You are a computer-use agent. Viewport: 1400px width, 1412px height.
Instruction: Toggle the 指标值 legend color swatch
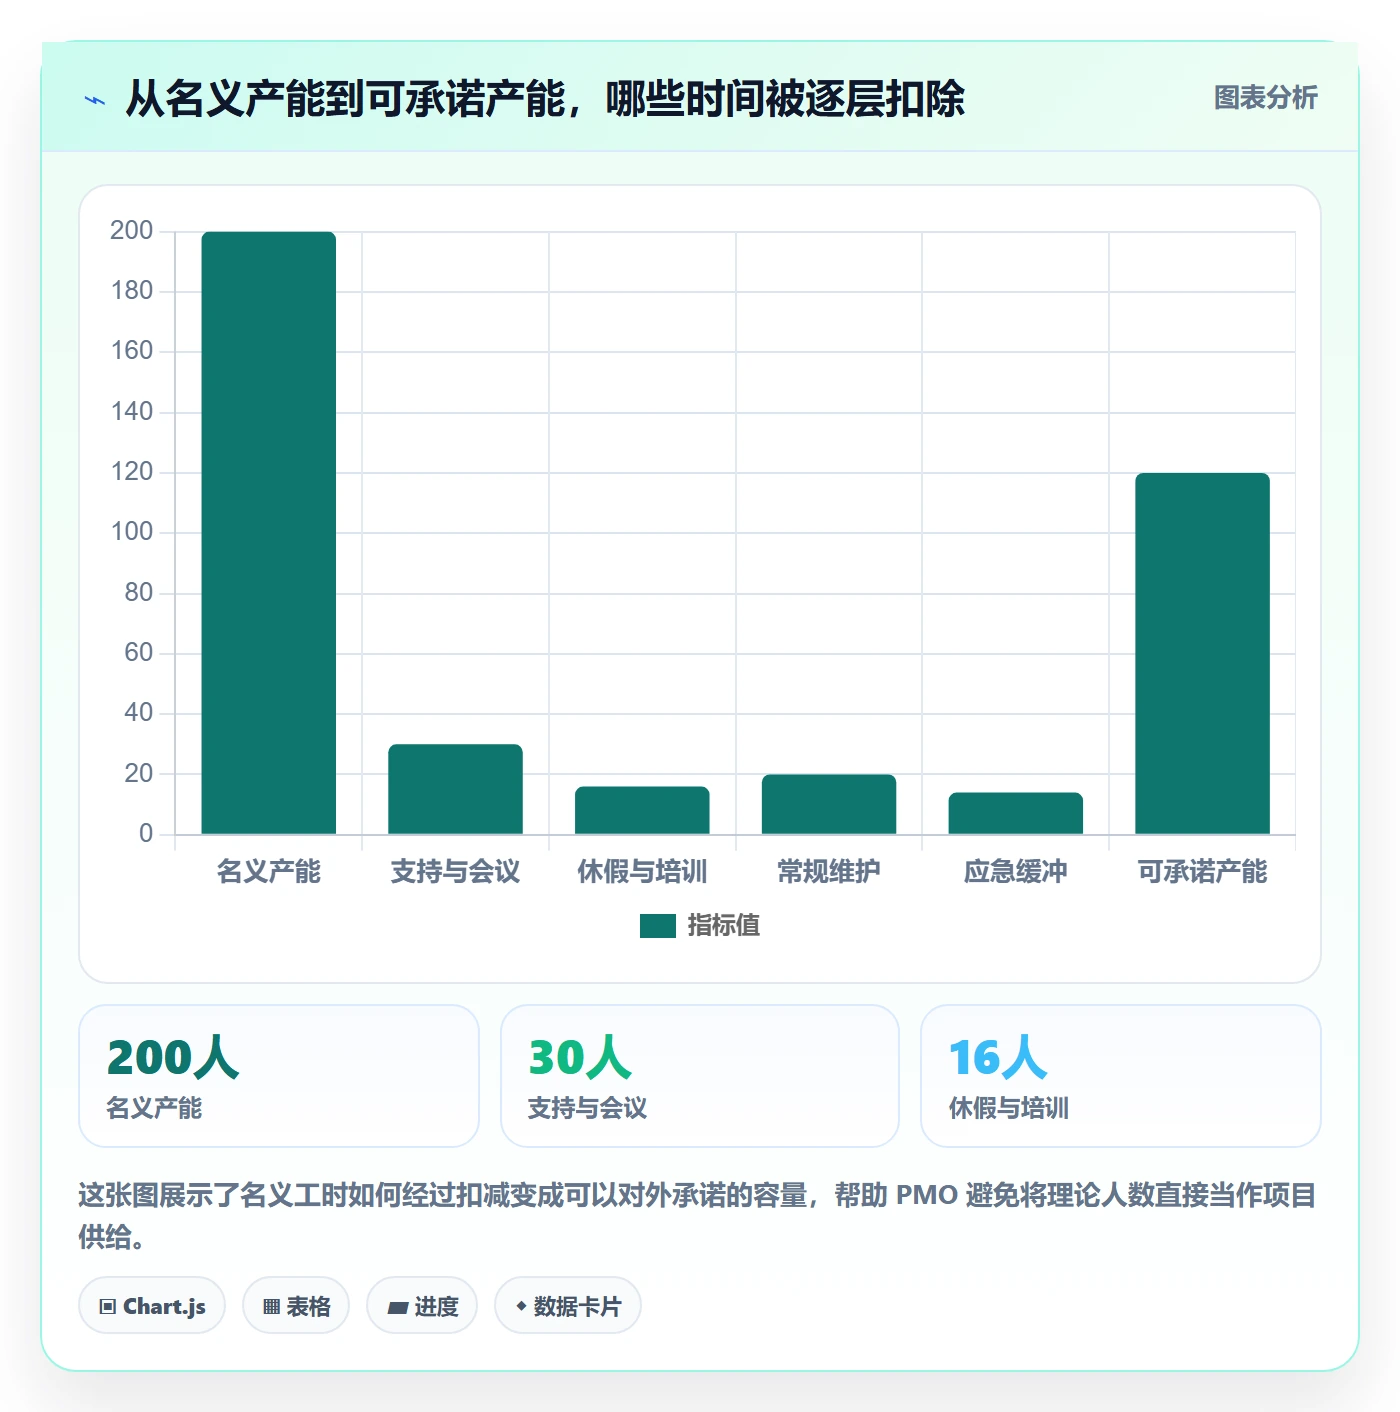pyautogui.click(x=658, y=926)
